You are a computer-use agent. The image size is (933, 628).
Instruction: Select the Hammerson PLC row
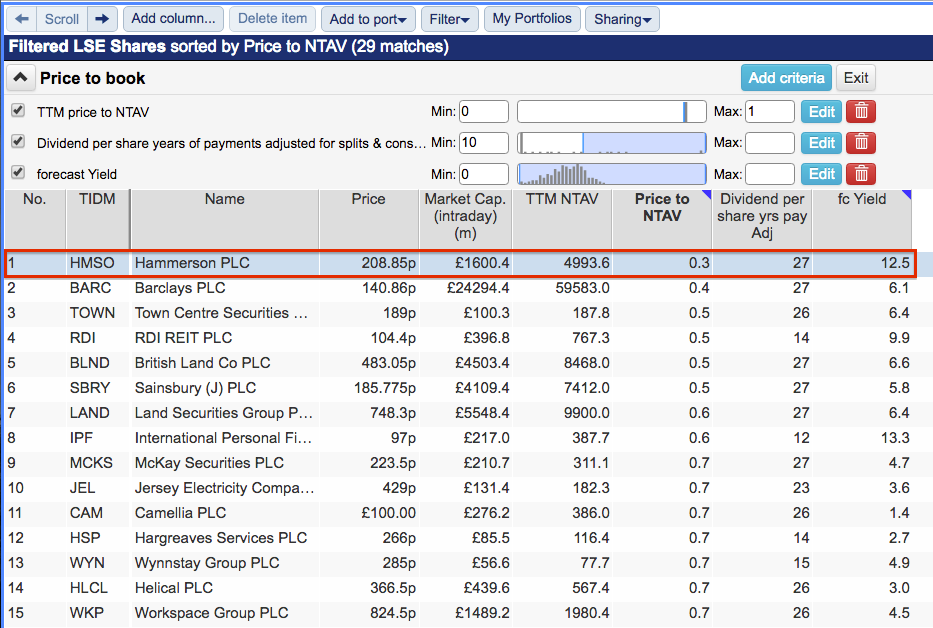click(x=460, y=263)
